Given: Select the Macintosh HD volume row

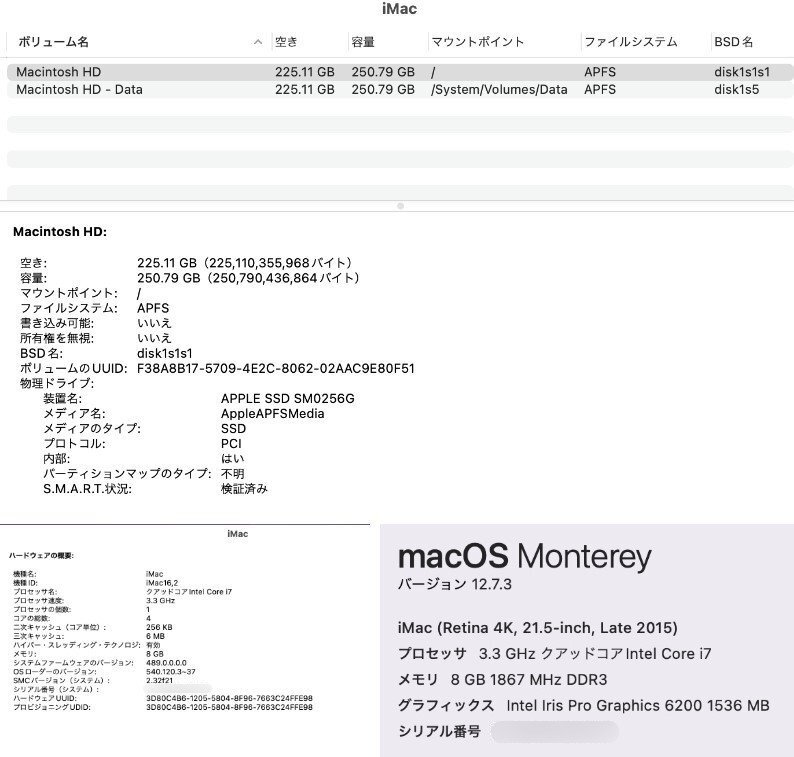Looking at the screenshot, I should 400,72.
